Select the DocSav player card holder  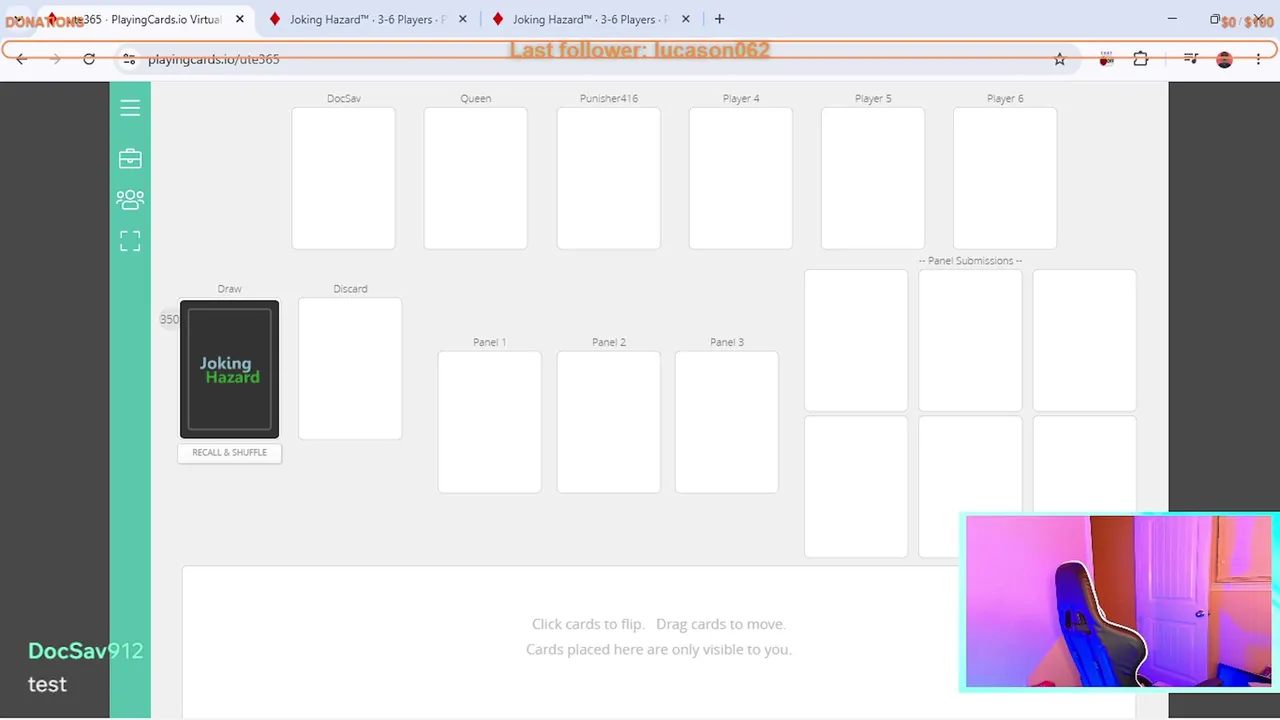[344, 178]
